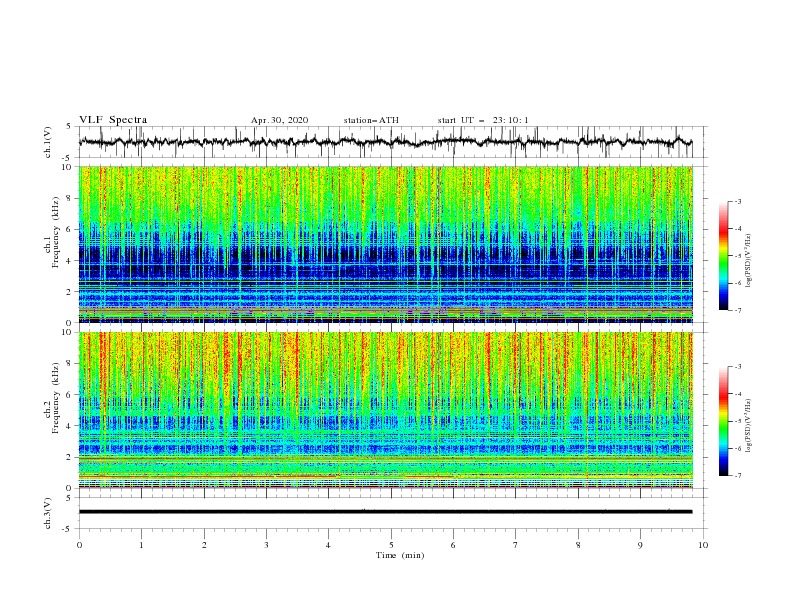The image size is (792, 612).
Task: Click the flat black ch.3 voltage trace
Action: [x=385, y=512]
